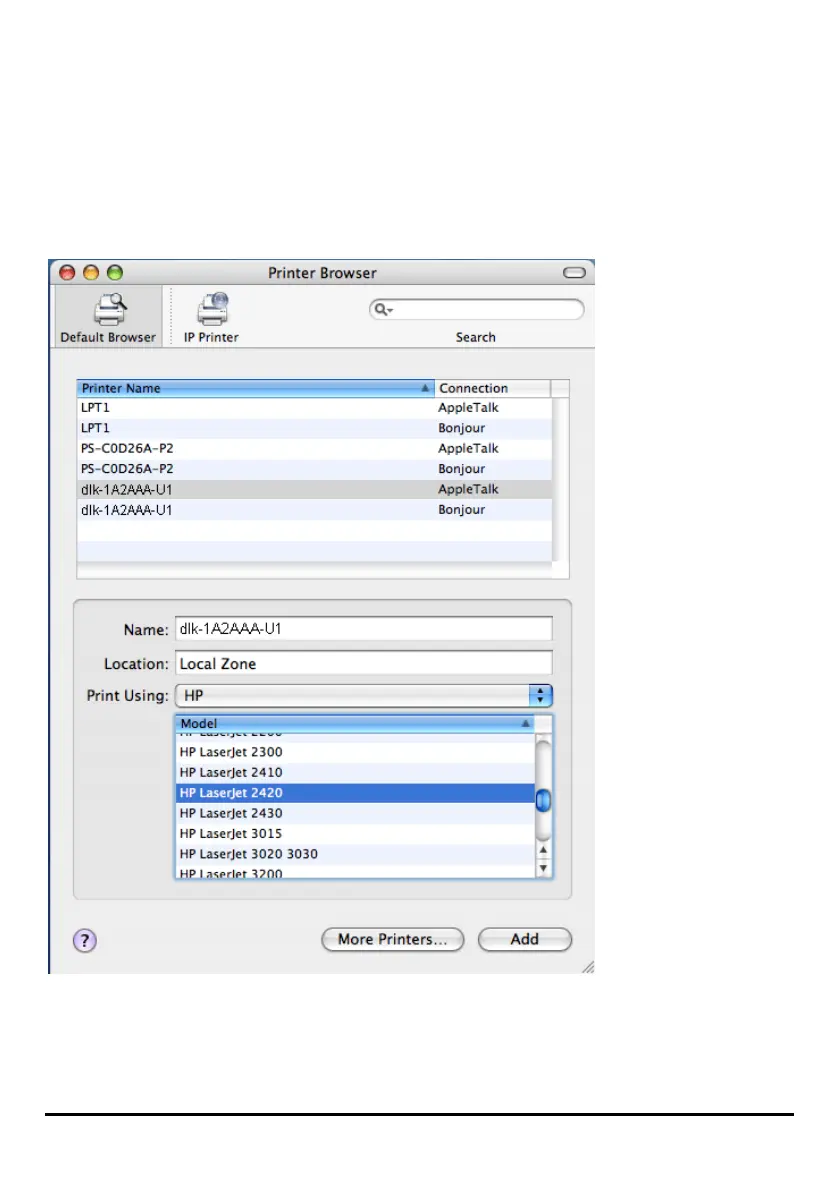Select the dlk-1A2AAA-U1 Bonjour row
This screenshot has width=840, height=1190.
coord(314,510)
